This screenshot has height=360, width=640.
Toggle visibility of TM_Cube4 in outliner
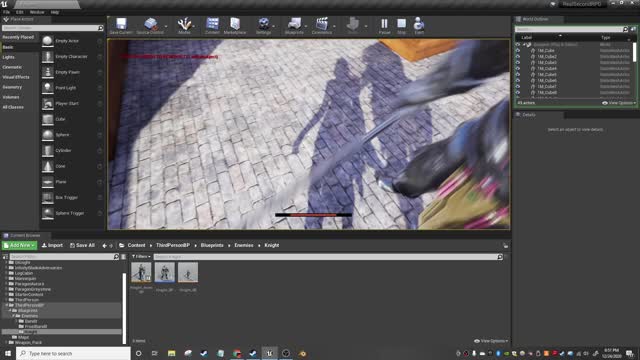(x=518, y=69)
